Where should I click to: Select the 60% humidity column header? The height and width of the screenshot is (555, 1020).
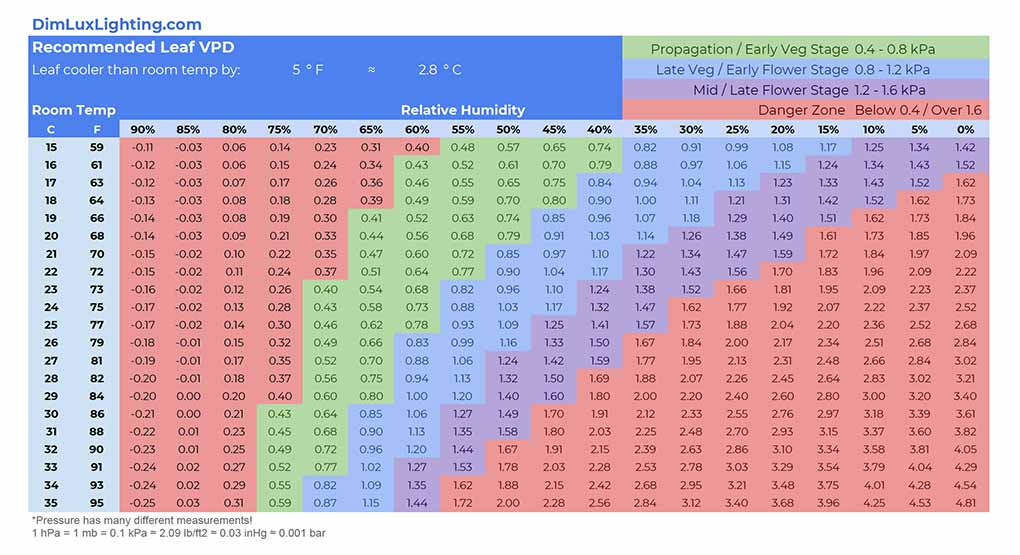pos(416,129)
